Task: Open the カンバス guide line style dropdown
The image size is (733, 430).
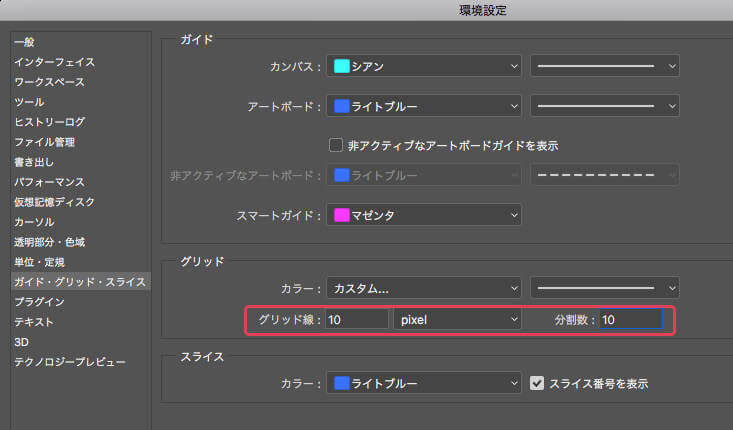Action: (x=604, y=66)
